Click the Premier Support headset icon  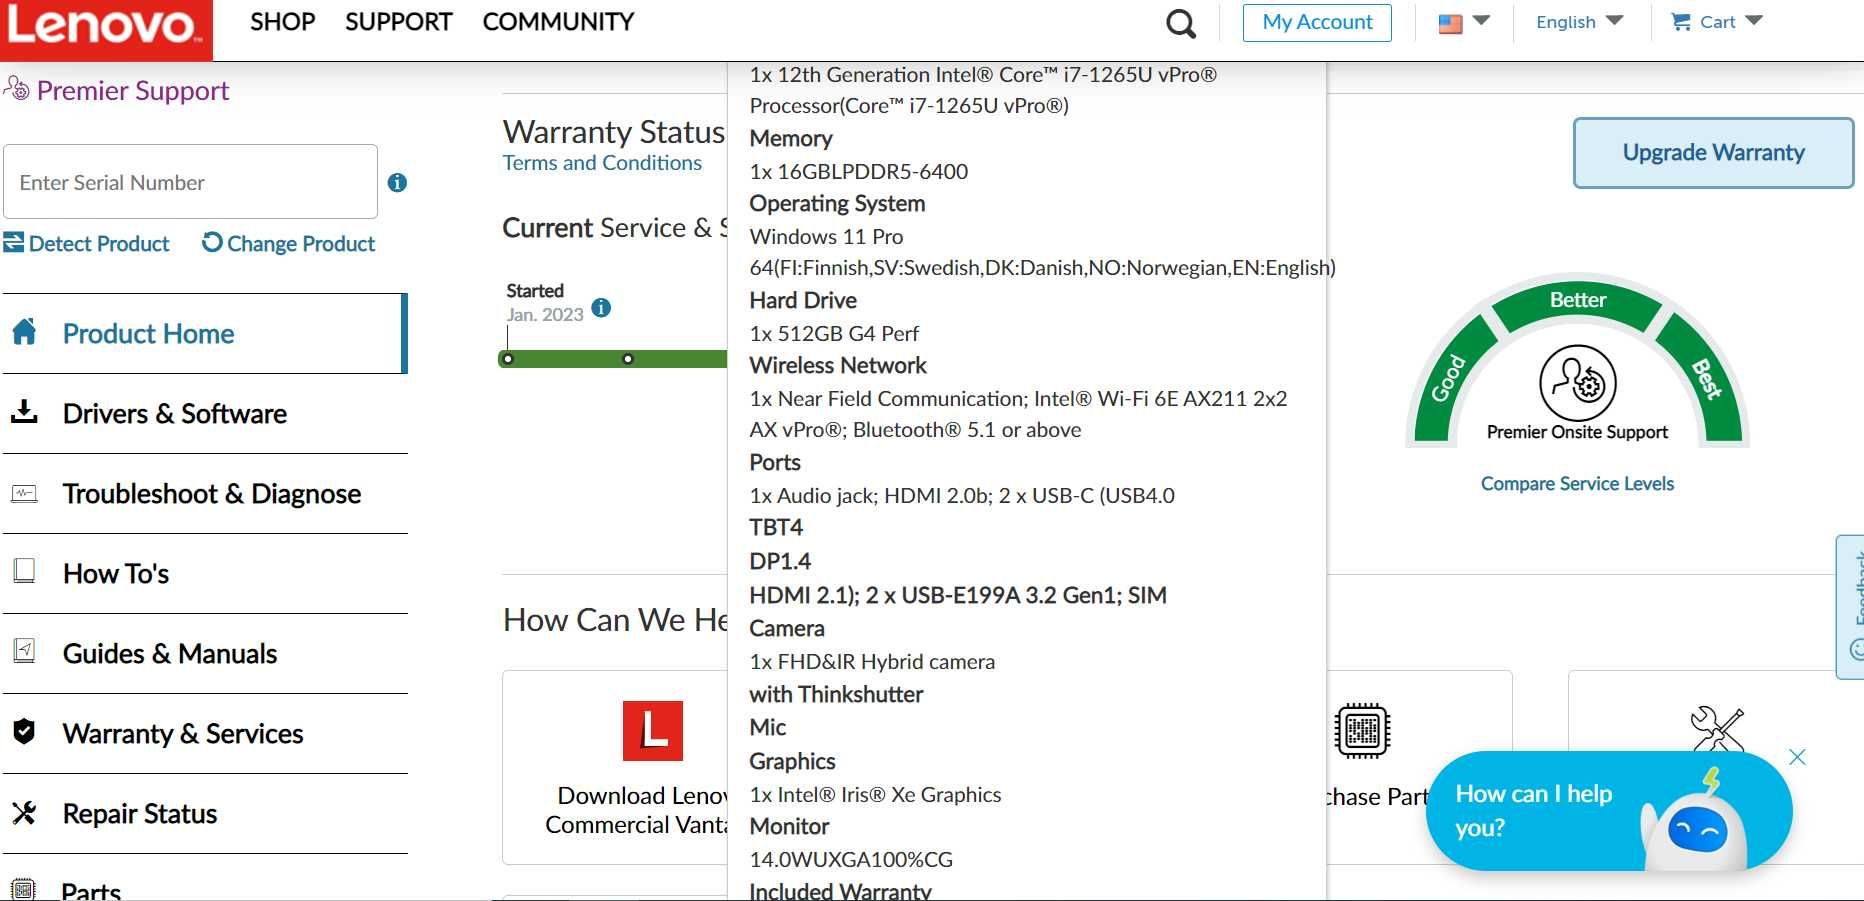[17, 88]
